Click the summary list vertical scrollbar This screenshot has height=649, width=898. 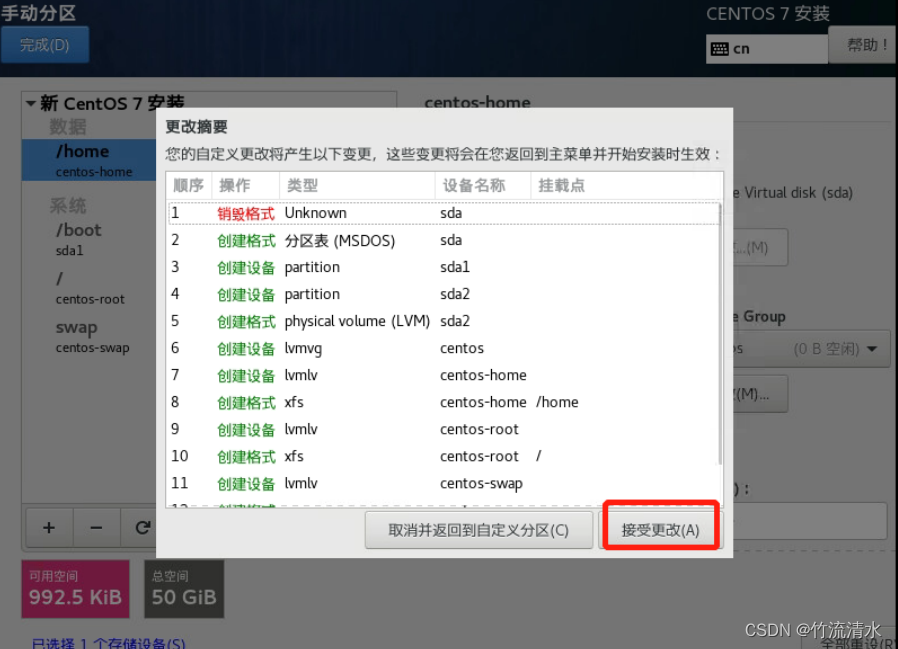[720, 333]
